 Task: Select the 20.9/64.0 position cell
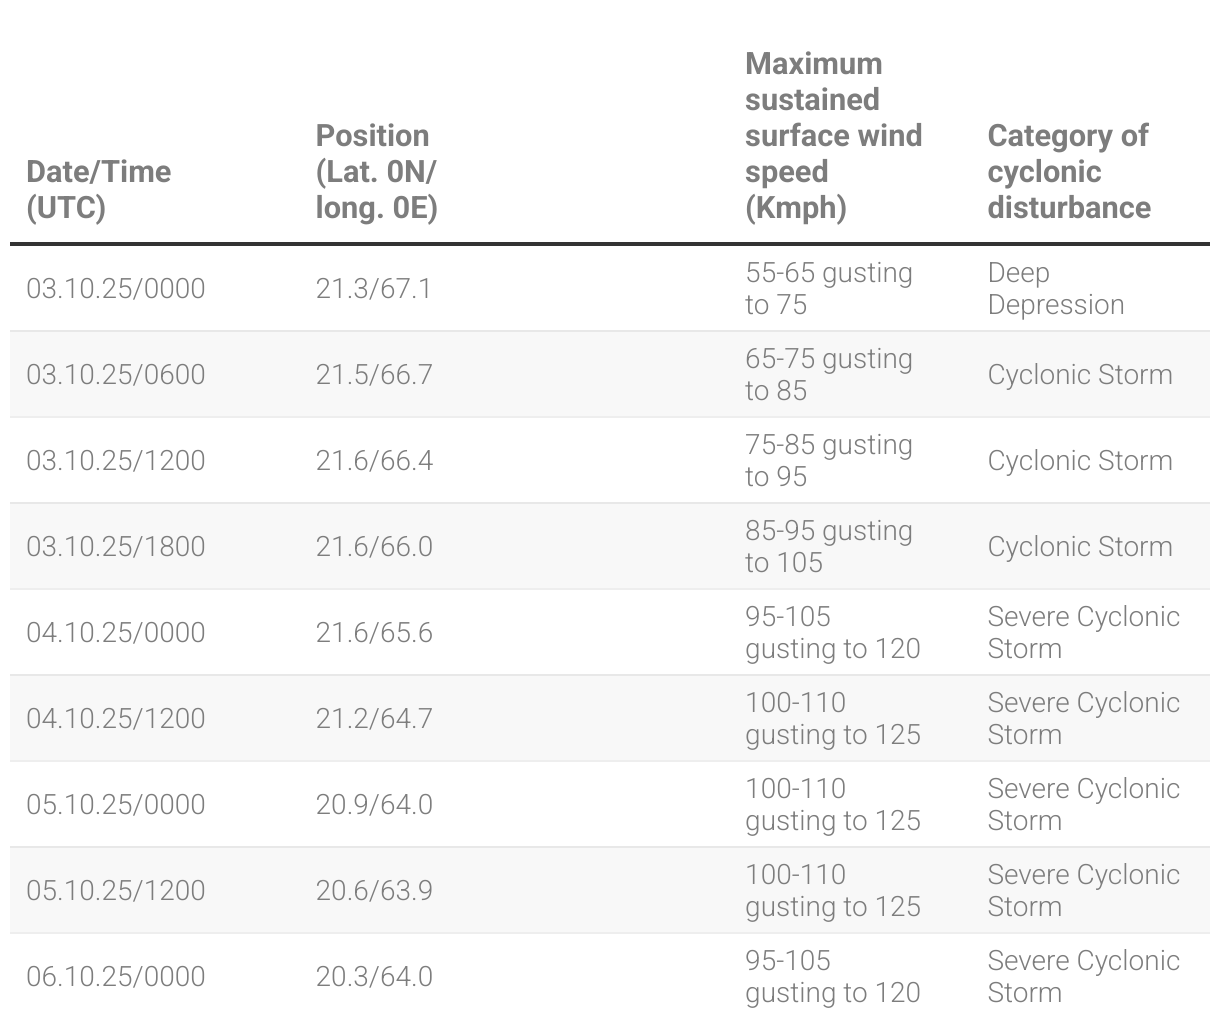click(374, 805)
